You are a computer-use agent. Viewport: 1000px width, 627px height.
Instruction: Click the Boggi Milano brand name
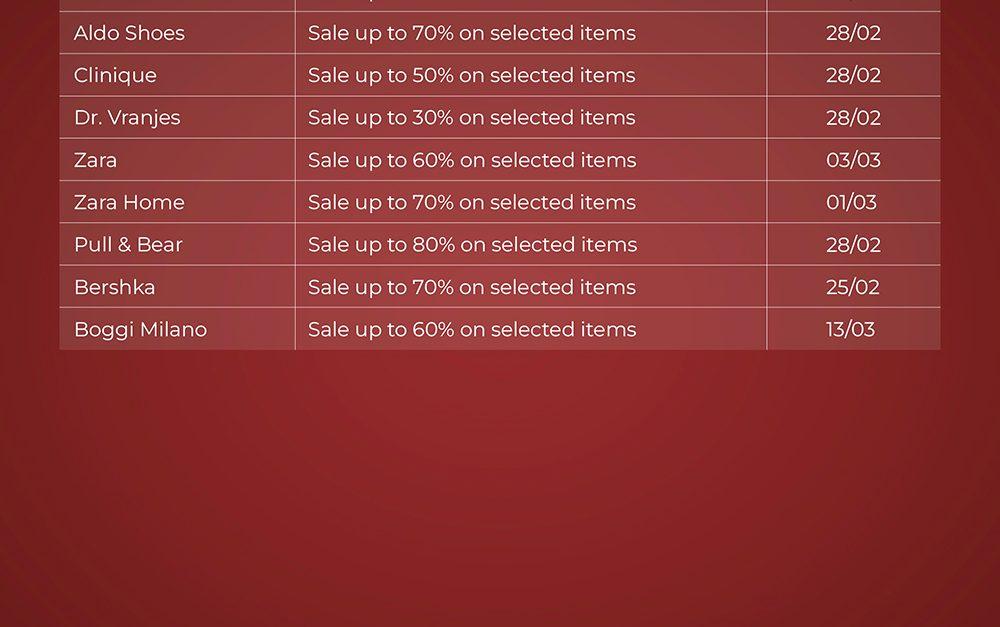140,329
